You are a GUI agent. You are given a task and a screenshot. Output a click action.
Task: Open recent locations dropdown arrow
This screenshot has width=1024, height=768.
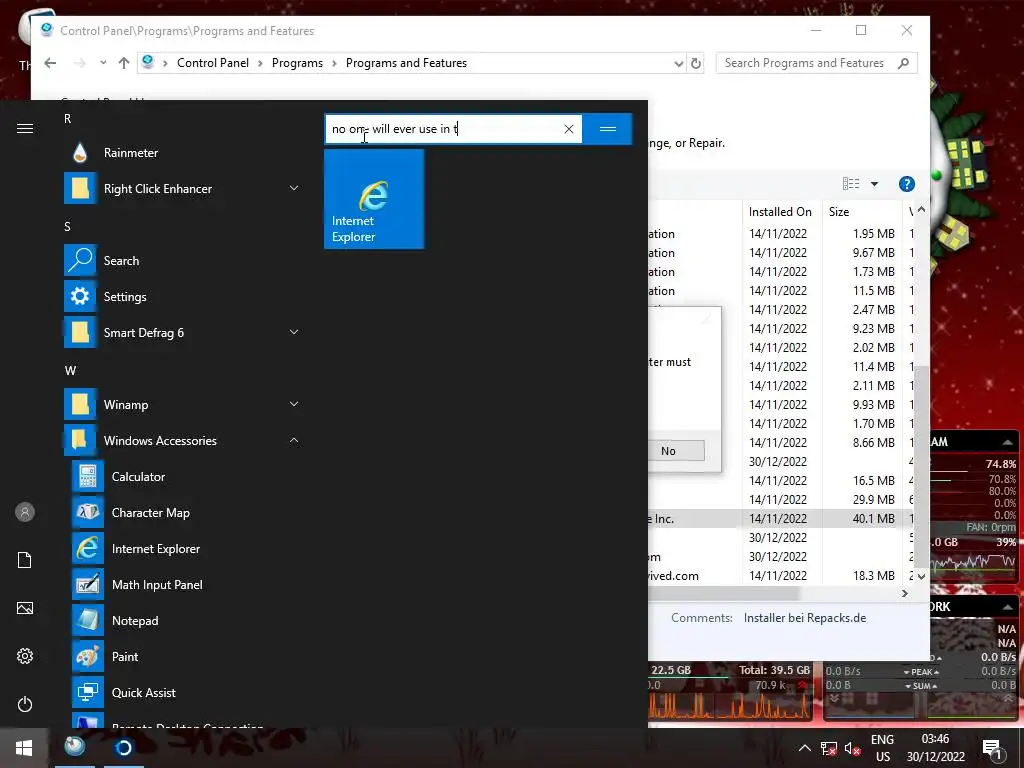coord(103,63)
